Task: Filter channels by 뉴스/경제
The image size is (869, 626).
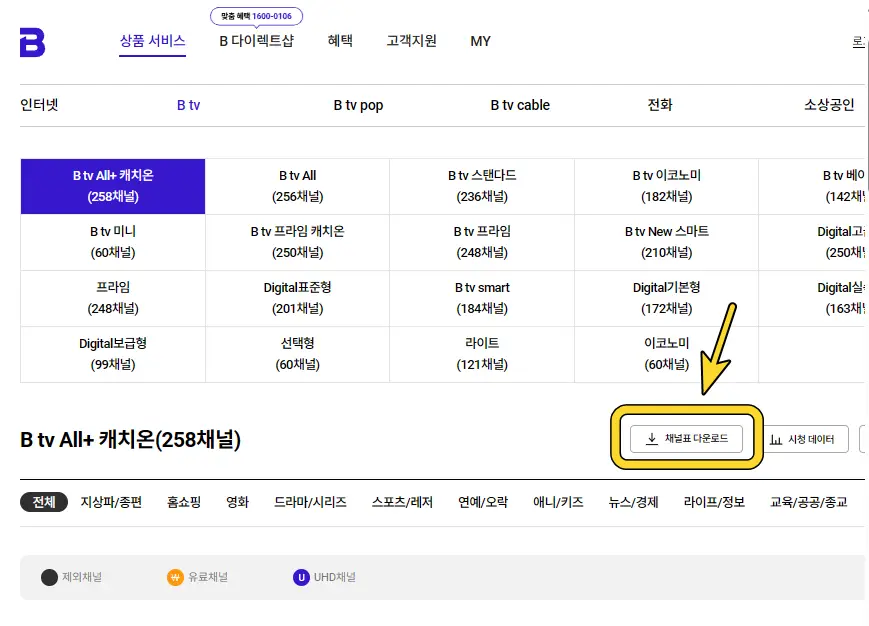Action: click(x=633, y=502)
